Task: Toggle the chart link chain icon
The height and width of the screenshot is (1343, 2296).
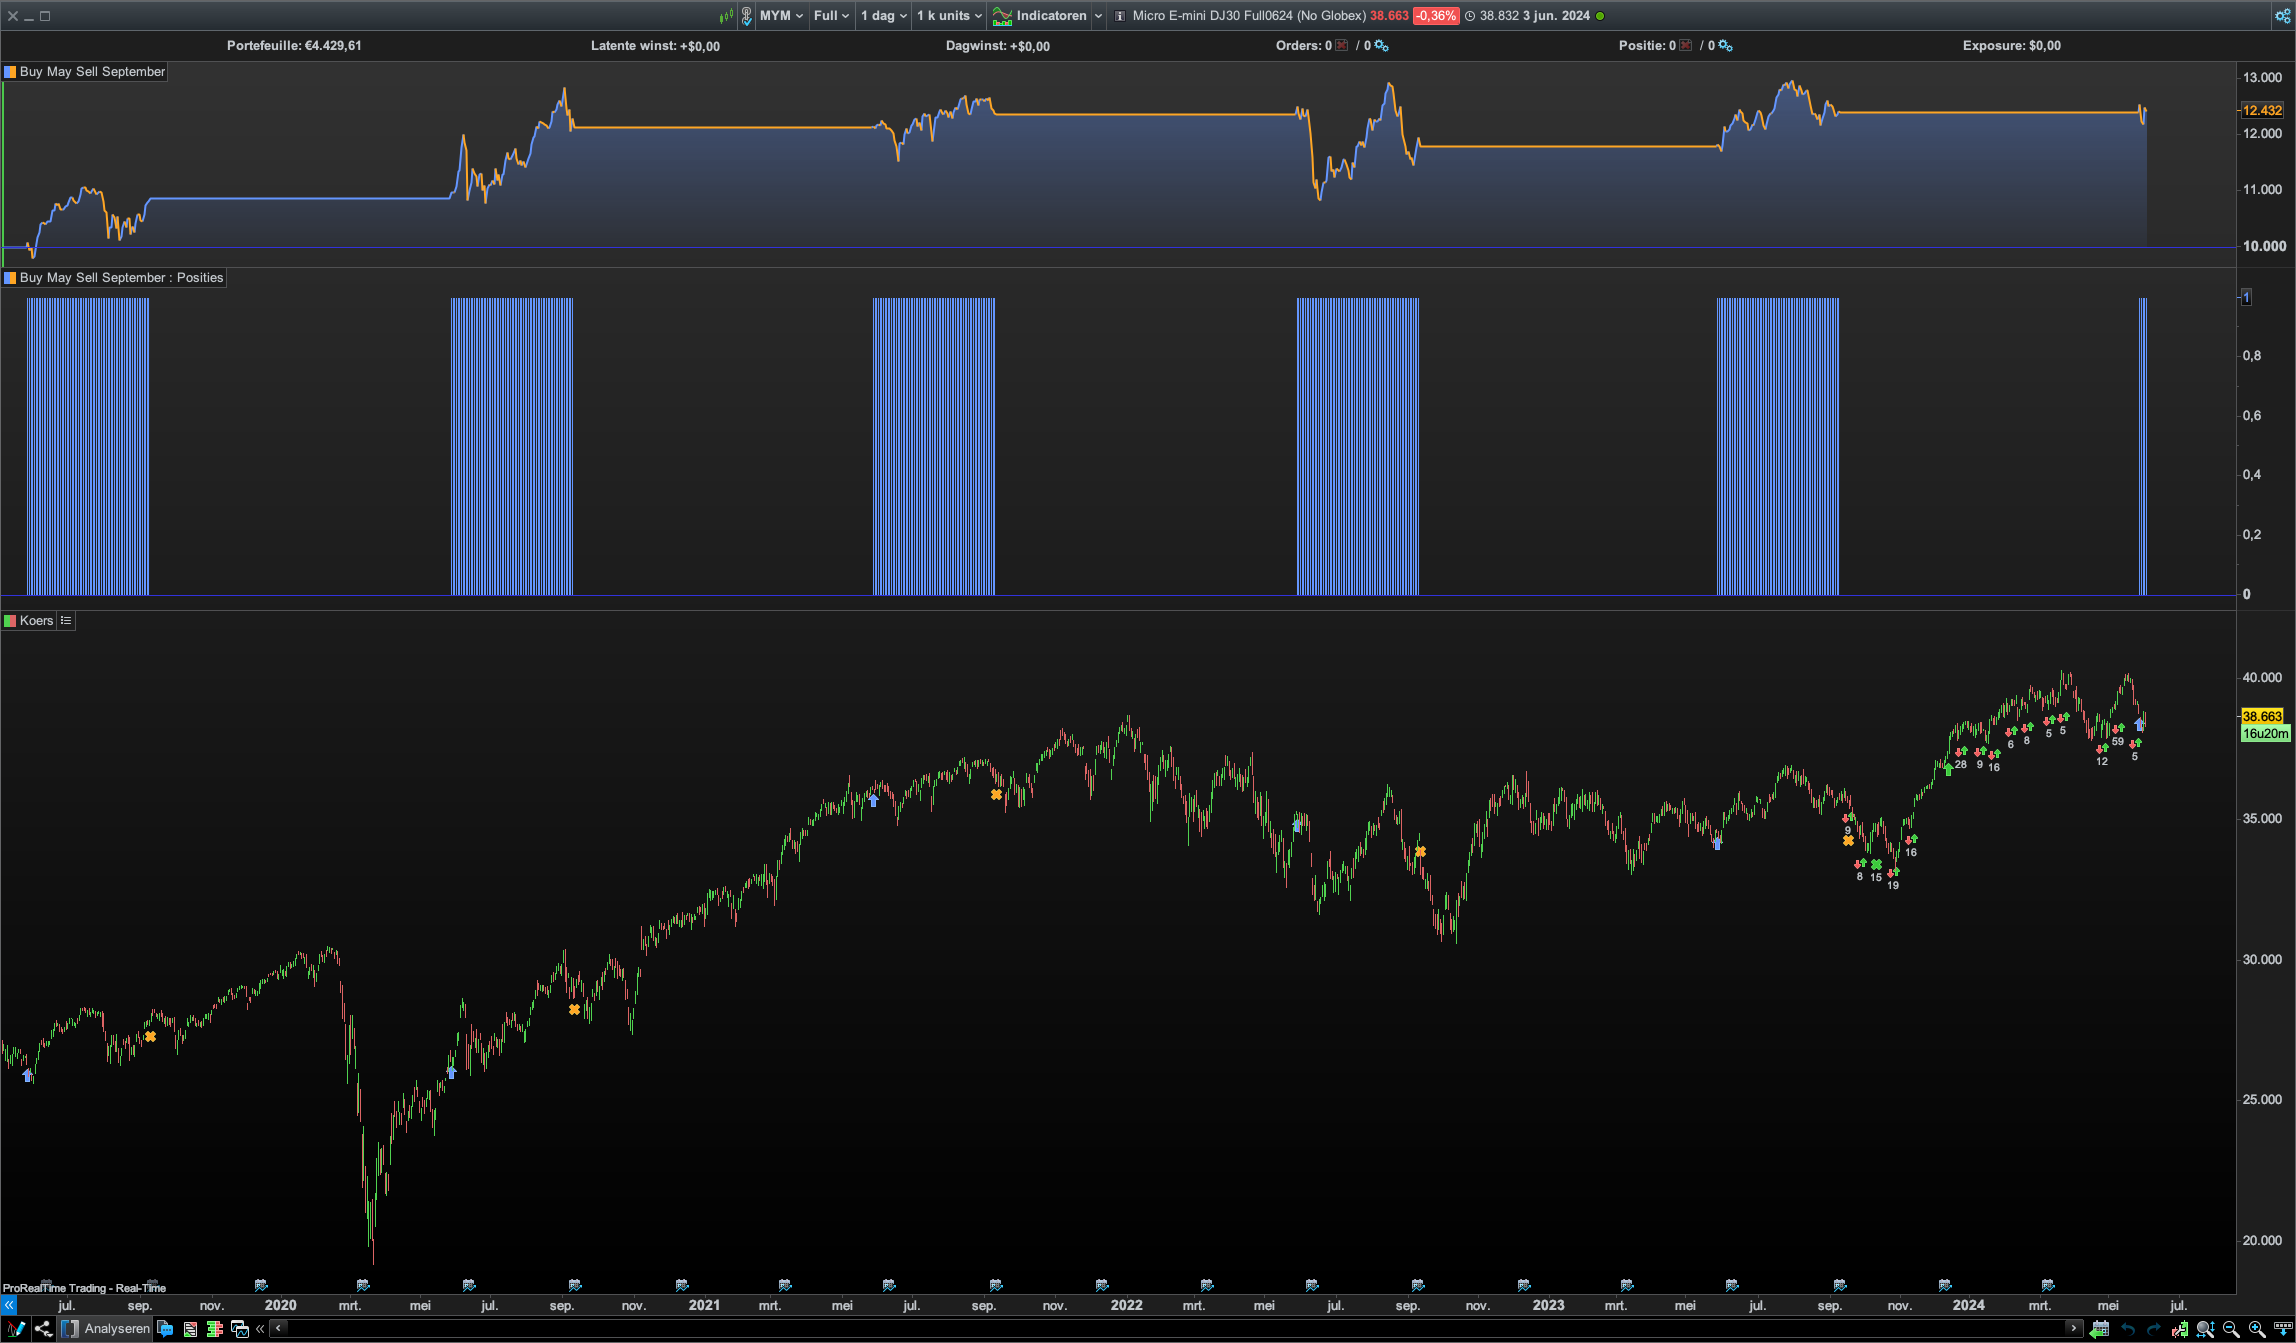Action: tap(746, 16)
